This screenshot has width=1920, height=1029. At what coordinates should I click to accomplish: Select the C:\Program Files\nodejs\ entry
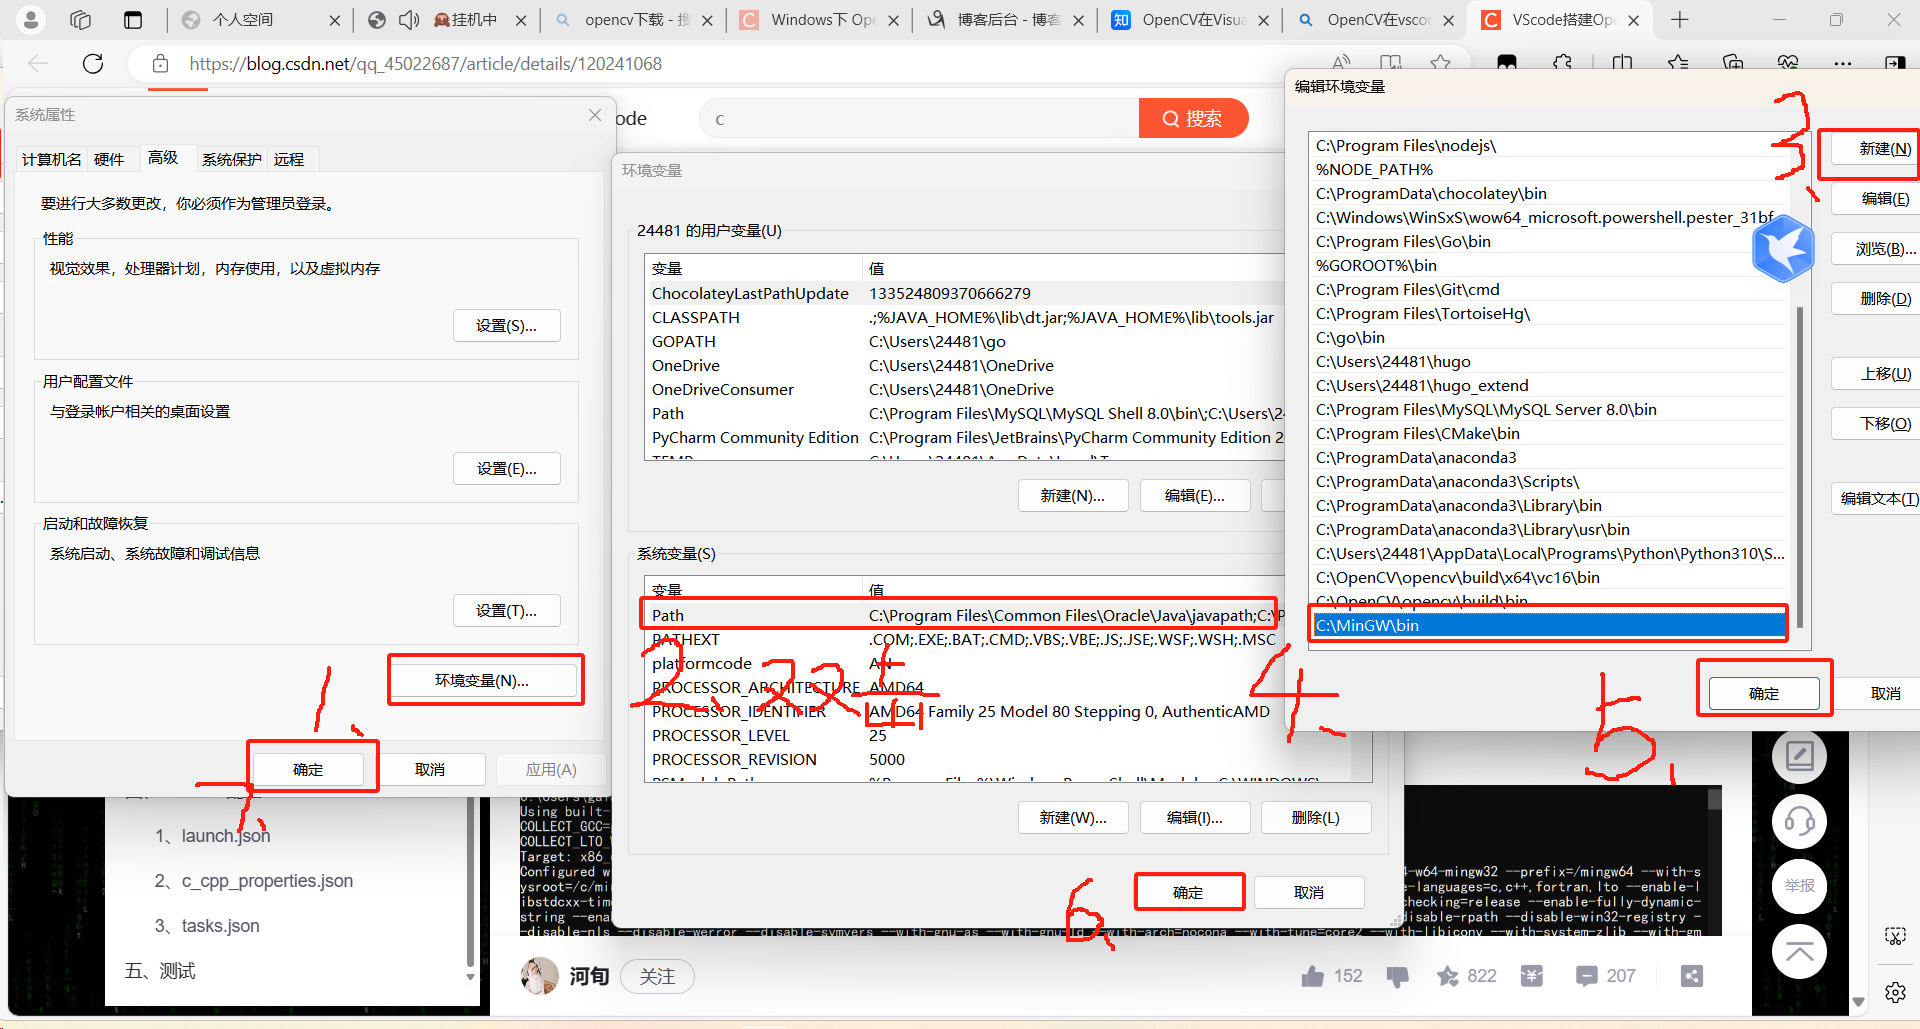1548,145
